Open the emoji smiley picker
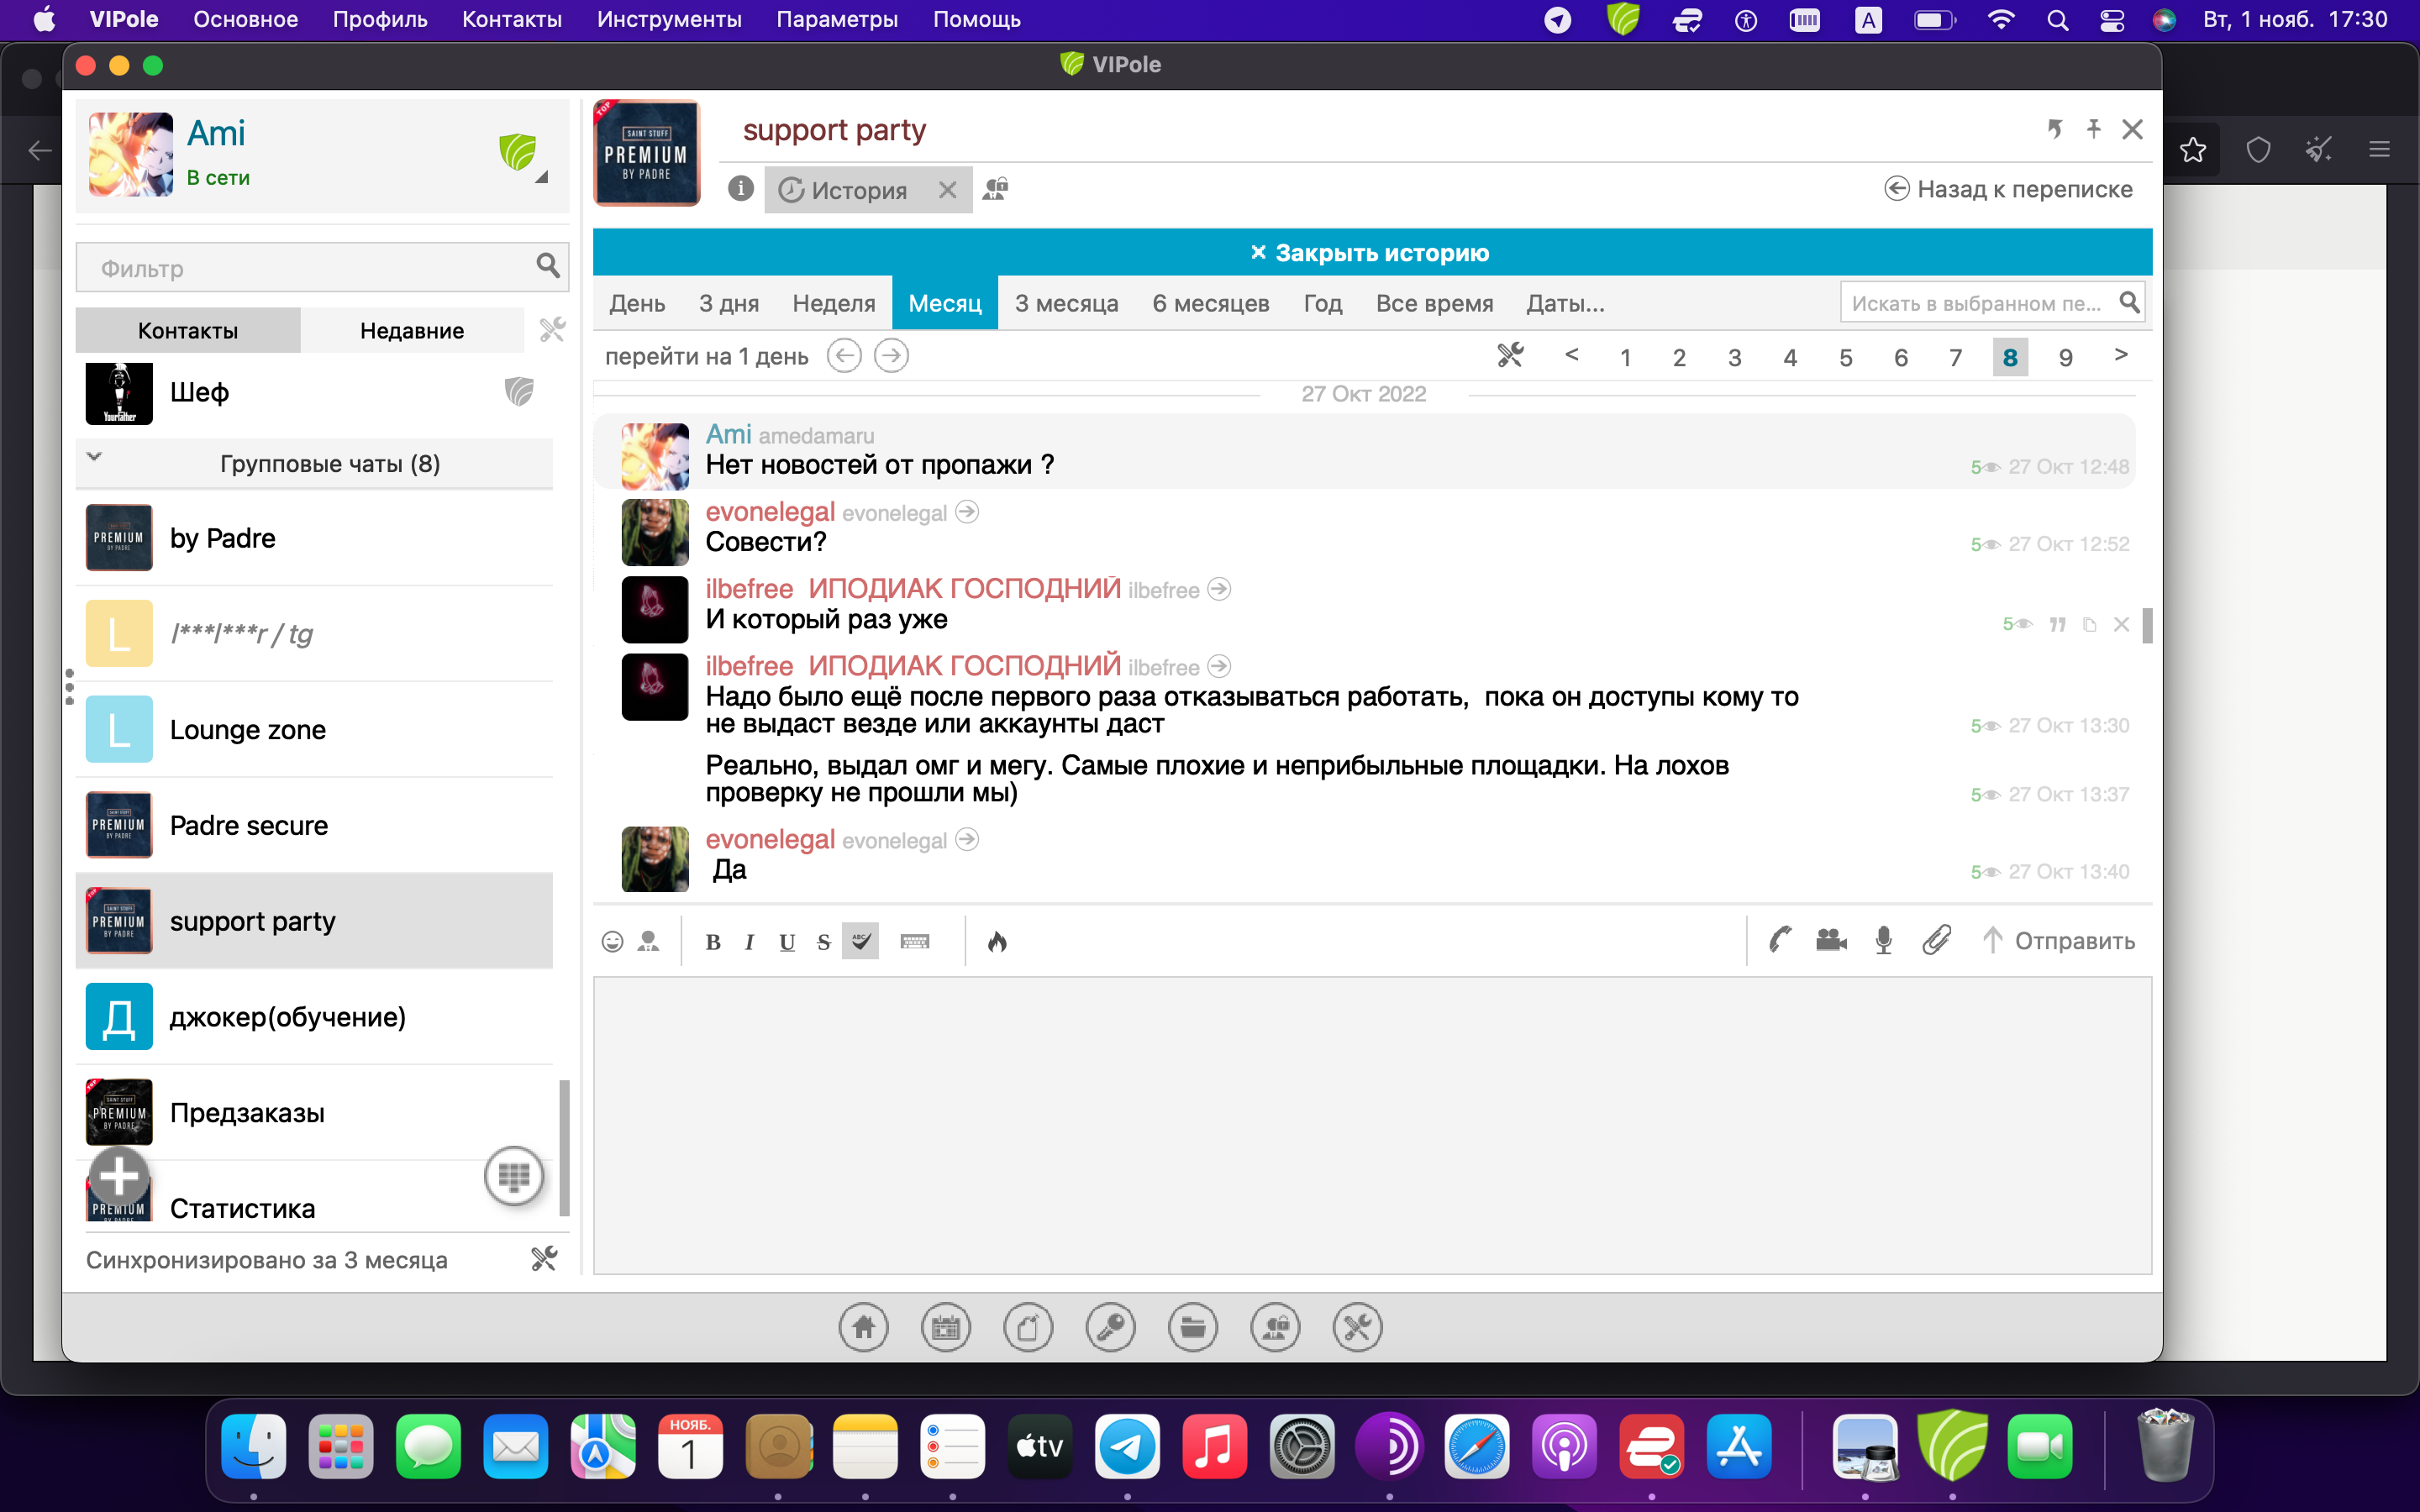Image resolution: width=2420 pixels, height=1512 pixels. [612, 941]
